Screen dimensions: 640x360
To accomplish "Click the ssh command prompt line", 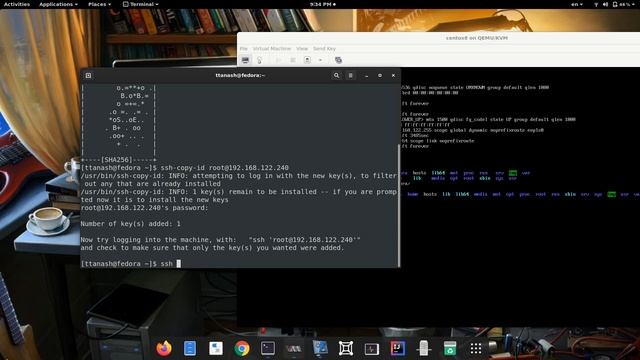I will tap(131, 264).
